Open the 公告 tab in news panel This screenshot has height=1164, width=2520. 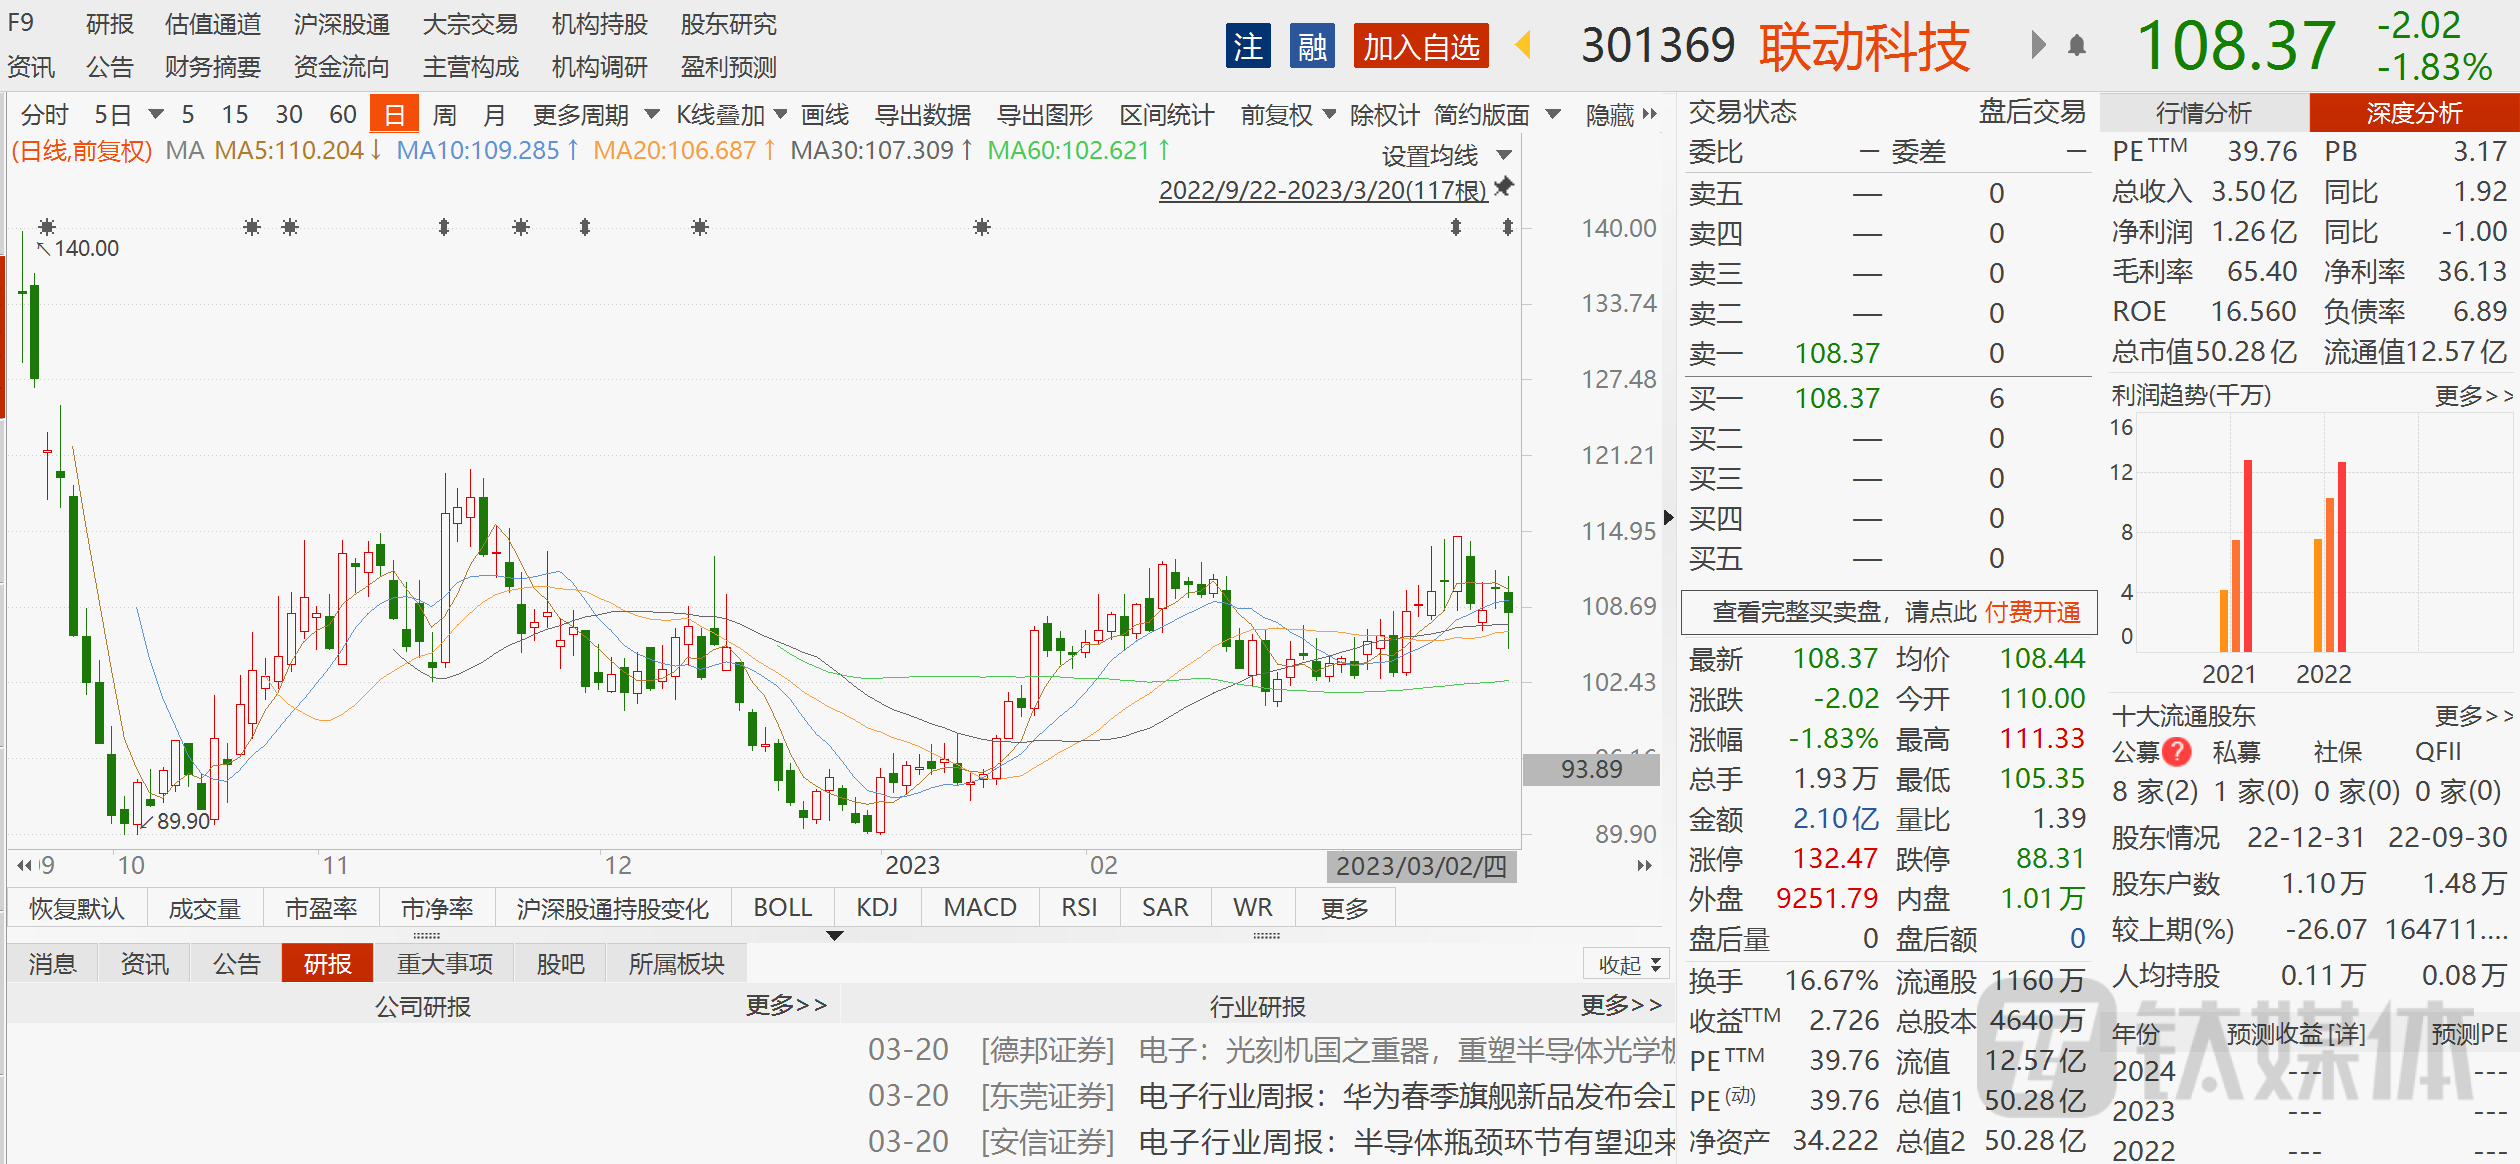236,963
